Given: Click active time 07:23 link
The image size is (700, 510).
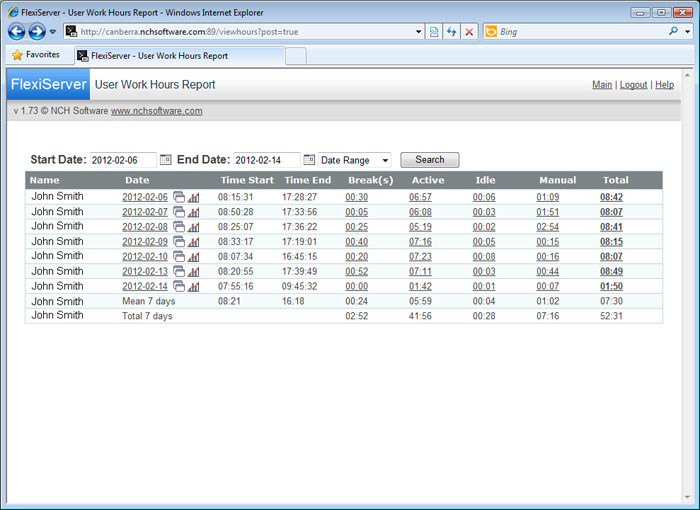Looking at the screenshot, I should tap(420, 257).
